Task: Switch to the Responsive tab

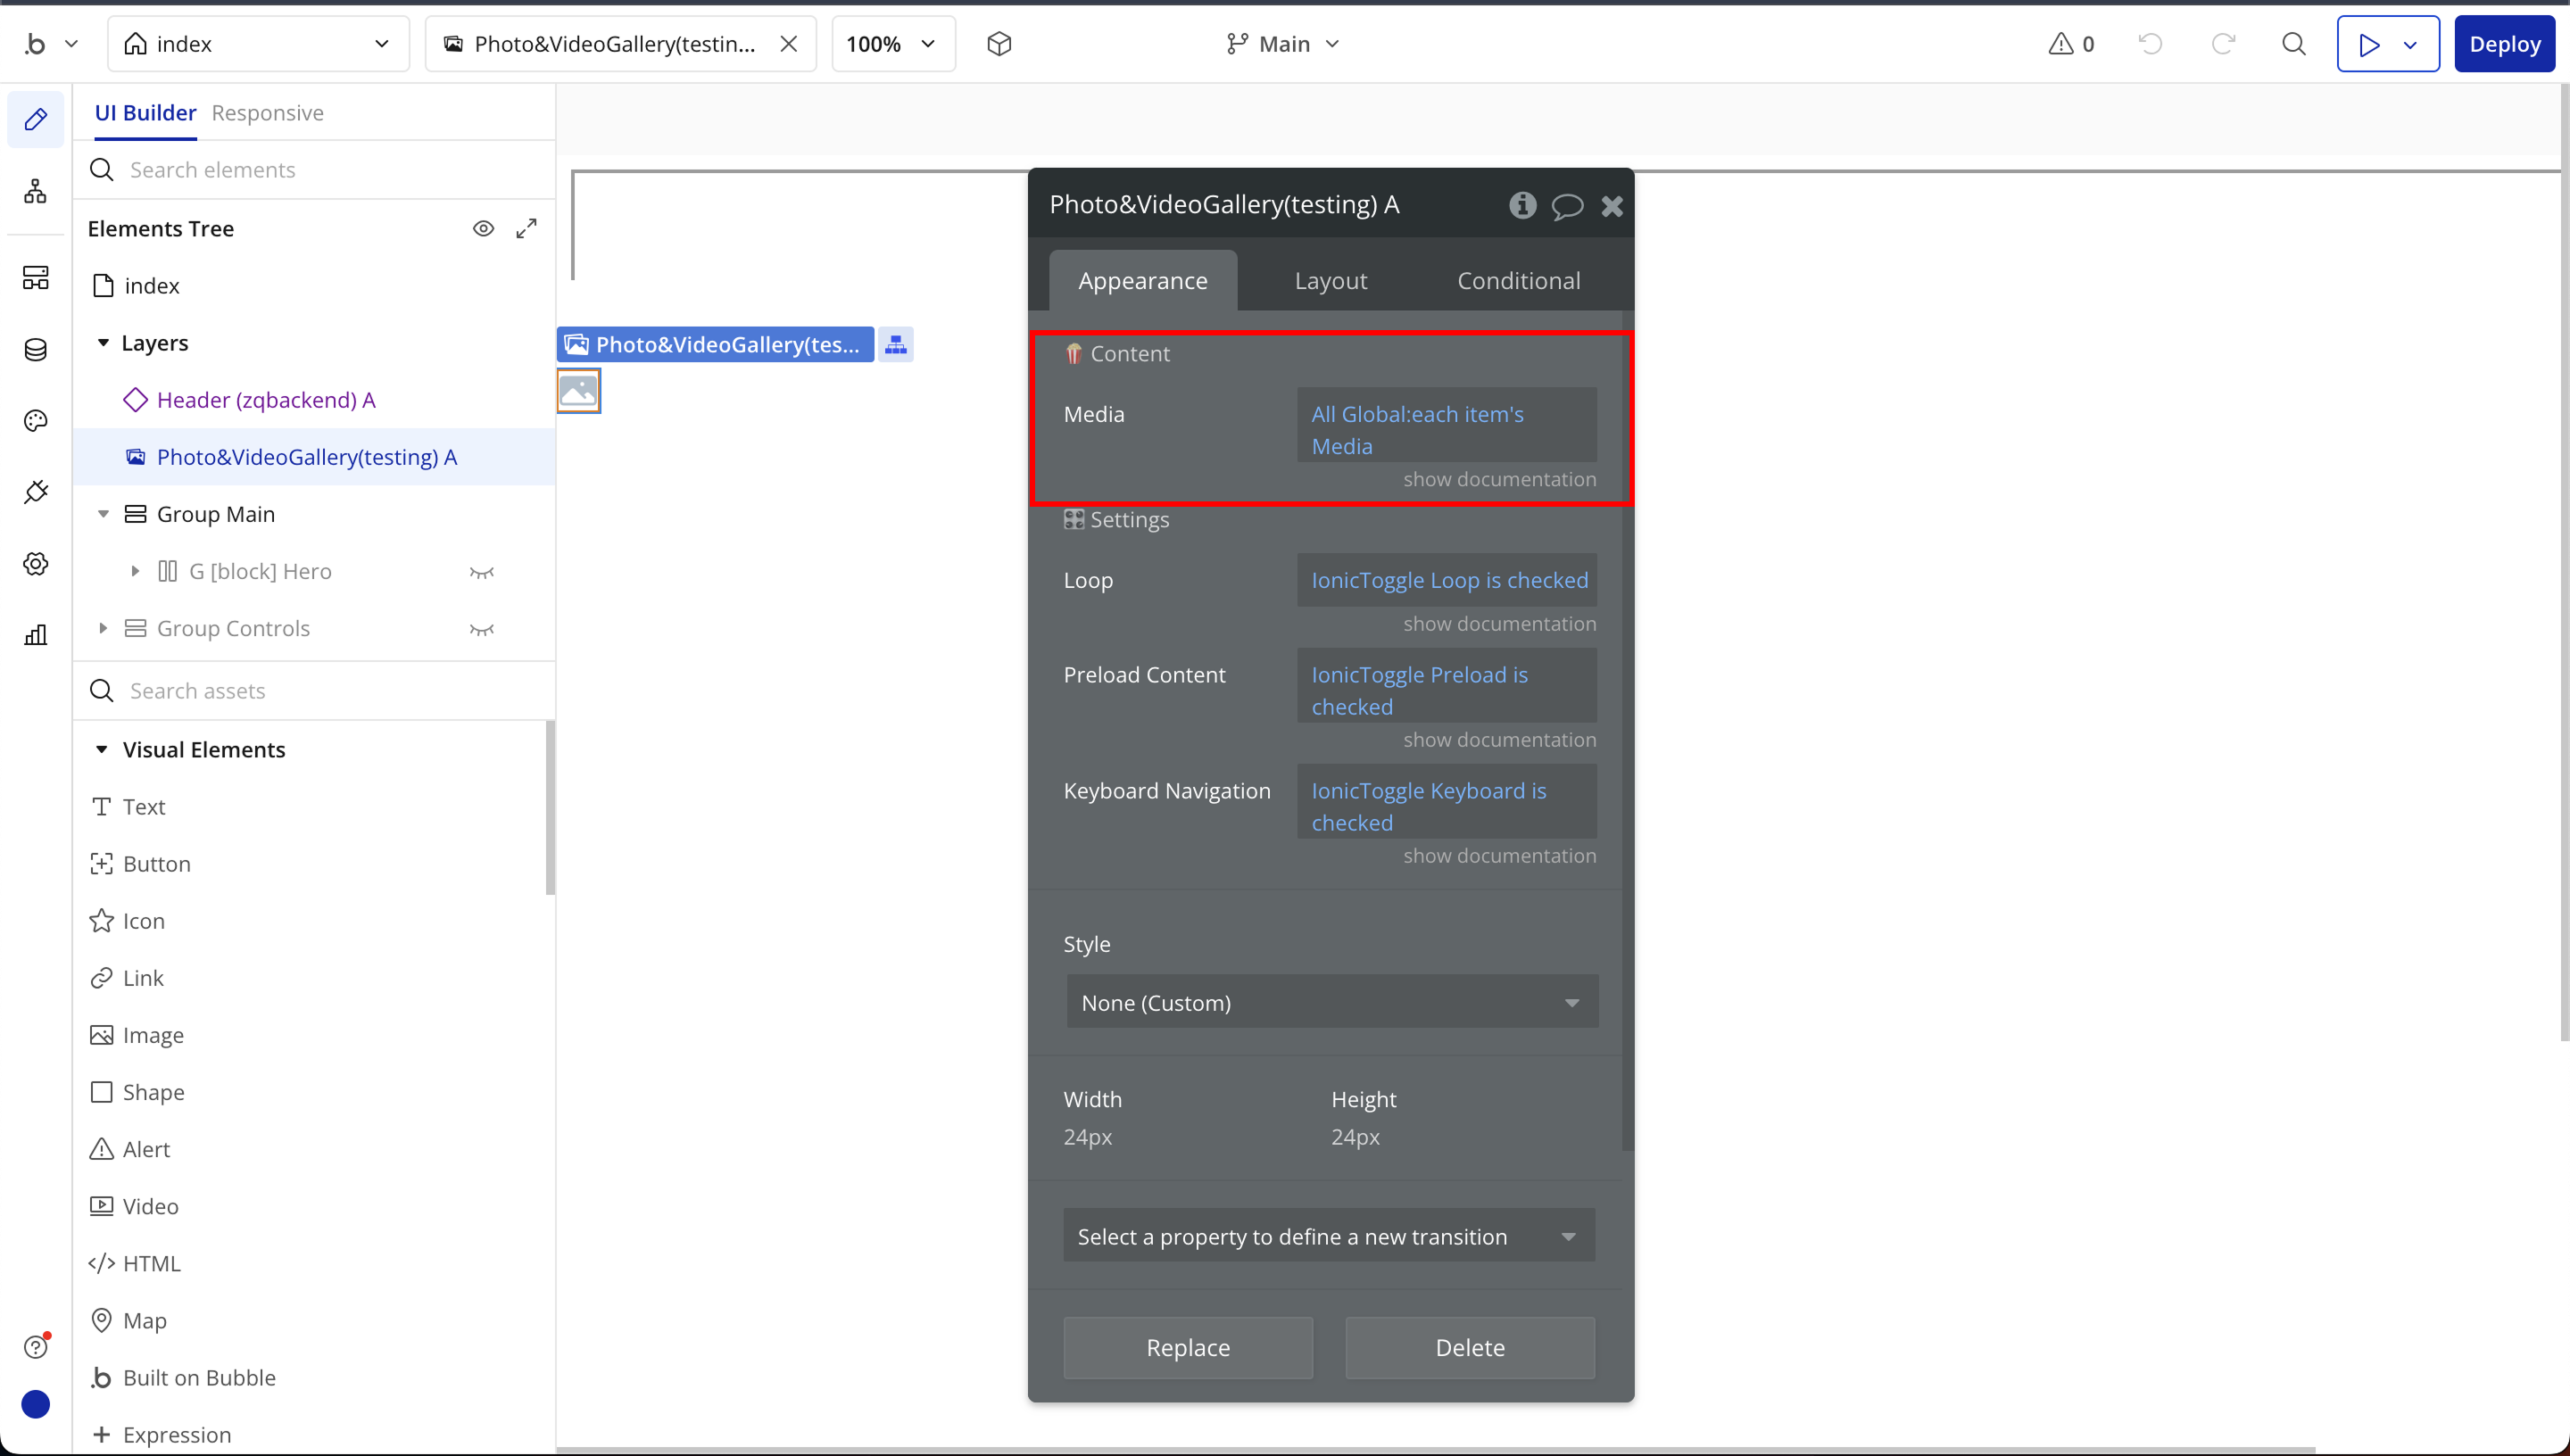Action: pos(267,113)
